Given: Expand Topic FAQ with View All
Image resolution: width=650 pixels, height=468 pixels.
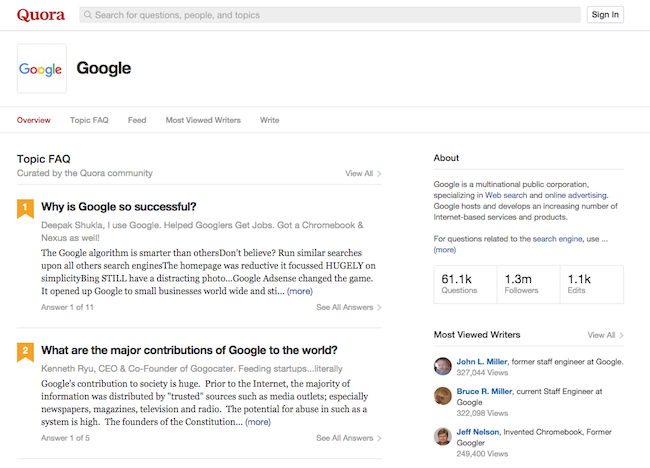Looking at the screenshot, I should click(x=363, y=173).
